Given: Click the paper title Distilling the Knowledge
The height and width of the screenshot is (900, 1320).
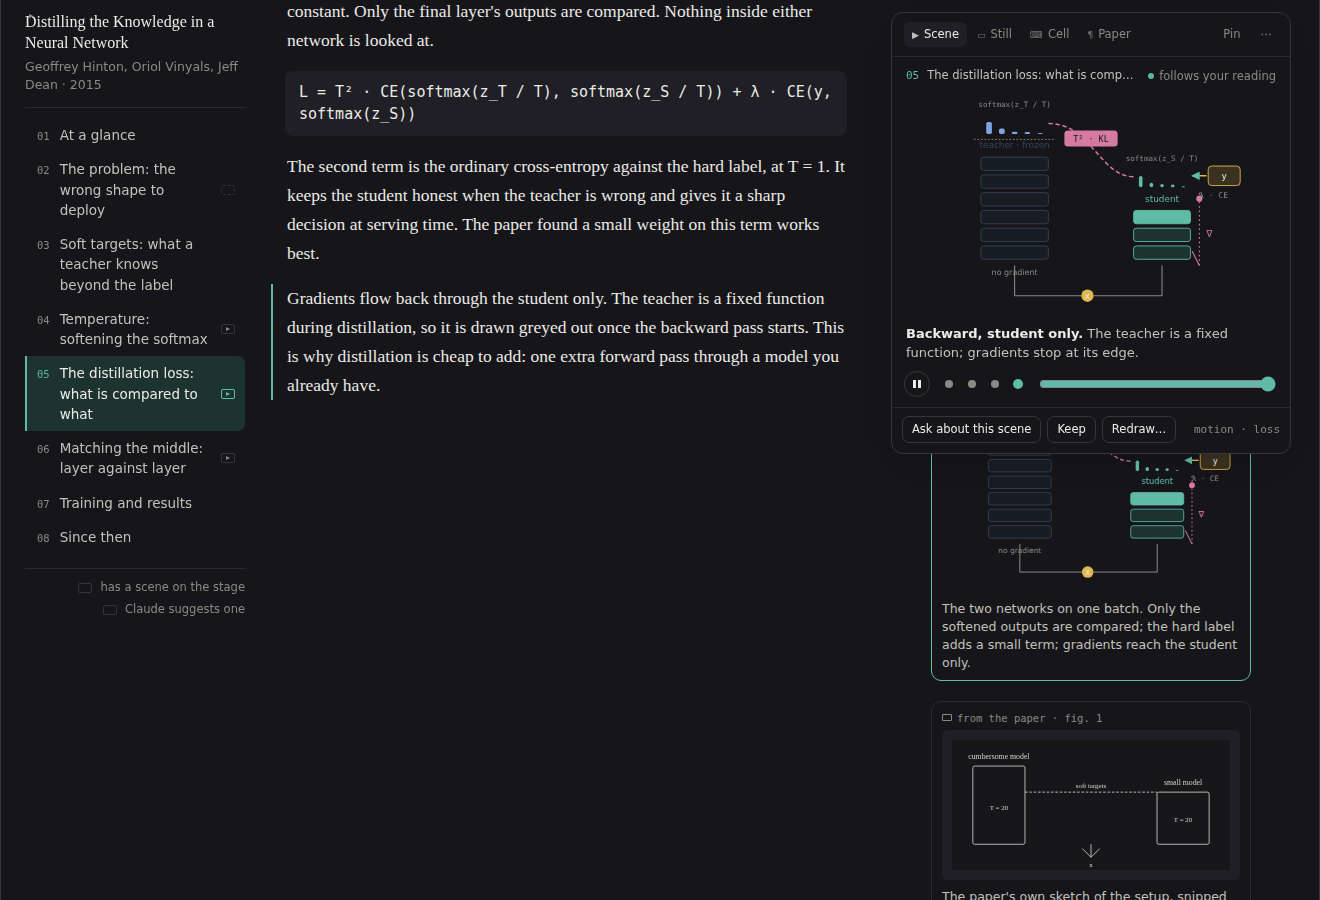Looking at the screenshot, I should [120, 32].
